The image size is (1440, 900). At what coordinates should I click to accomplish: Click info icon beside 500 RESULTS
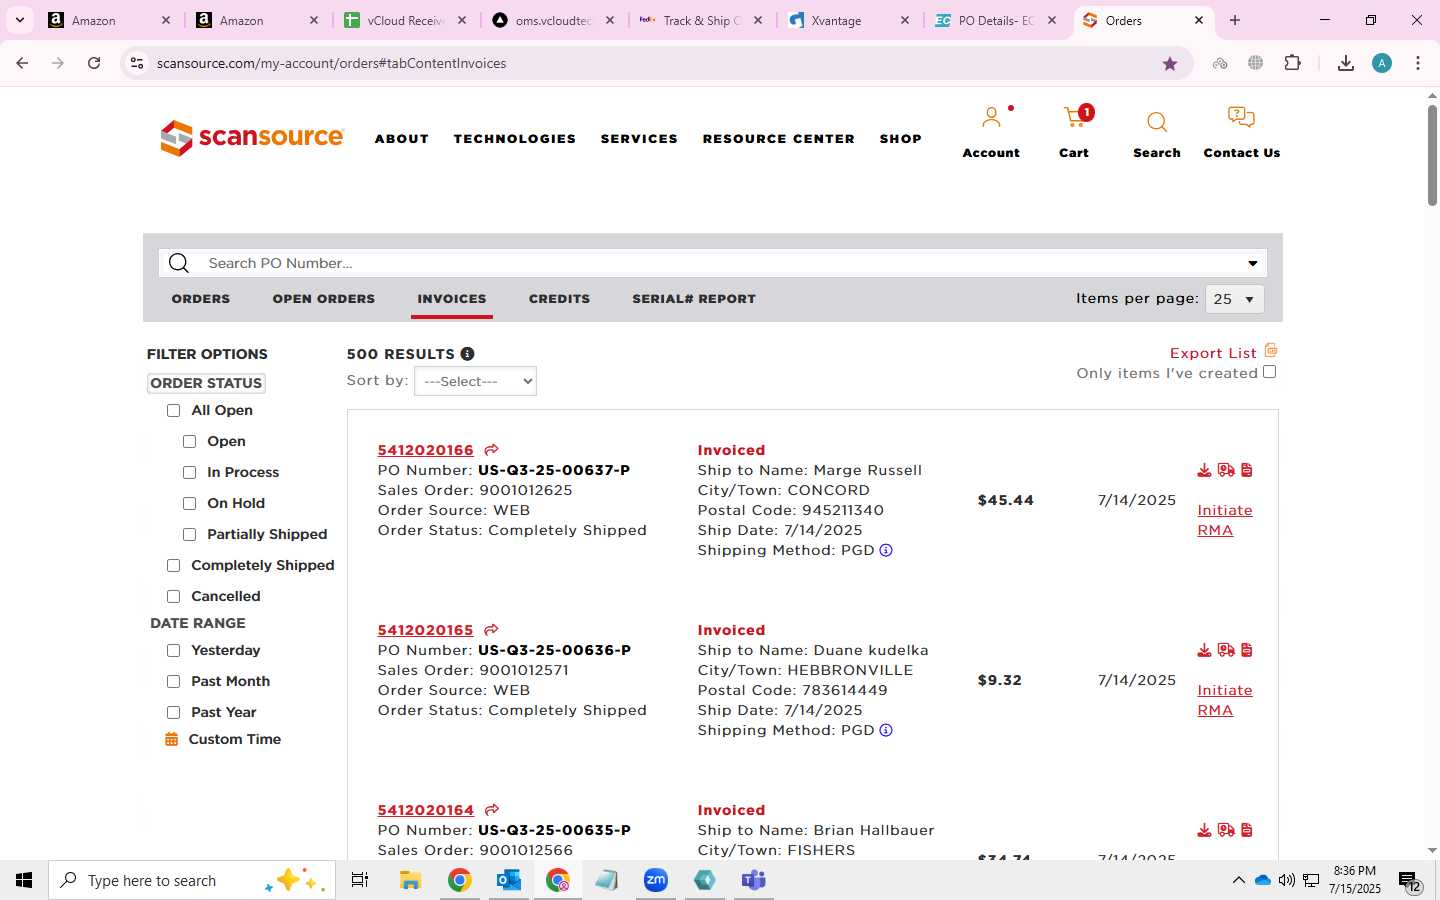coord(467,354)
